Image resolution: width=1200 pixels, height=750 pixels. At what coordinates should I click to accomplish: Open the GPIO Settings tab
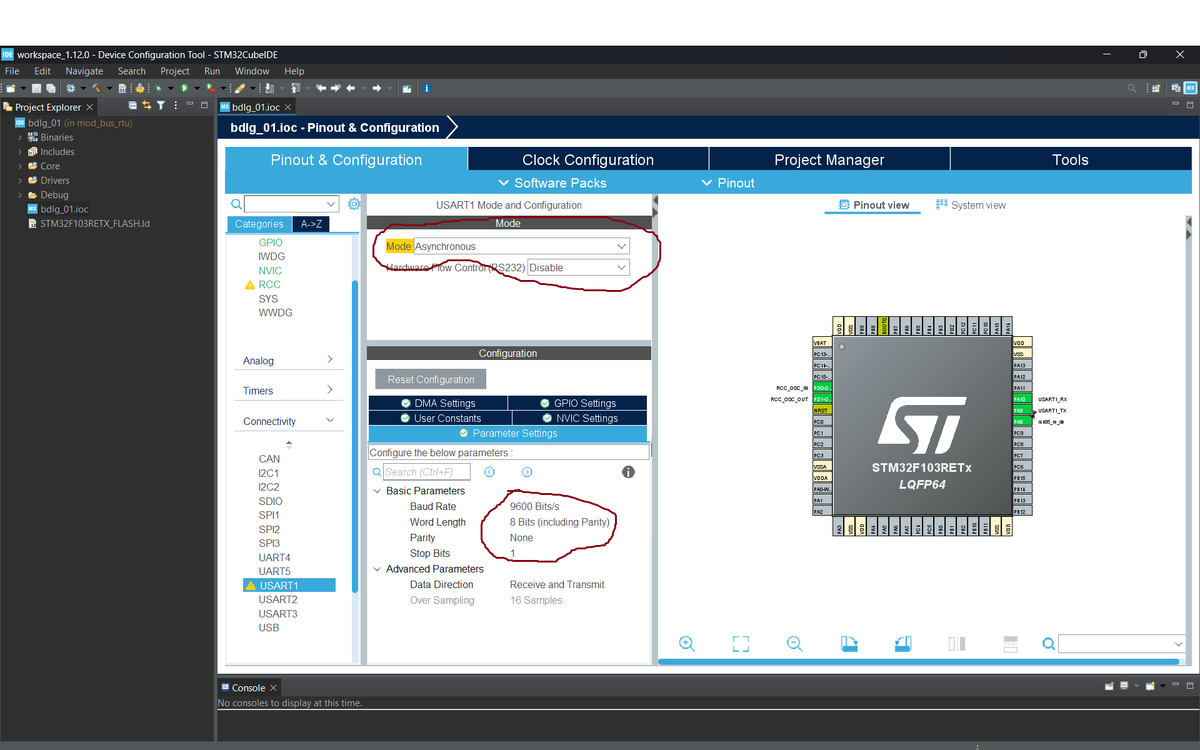click(x=578, y=403)
